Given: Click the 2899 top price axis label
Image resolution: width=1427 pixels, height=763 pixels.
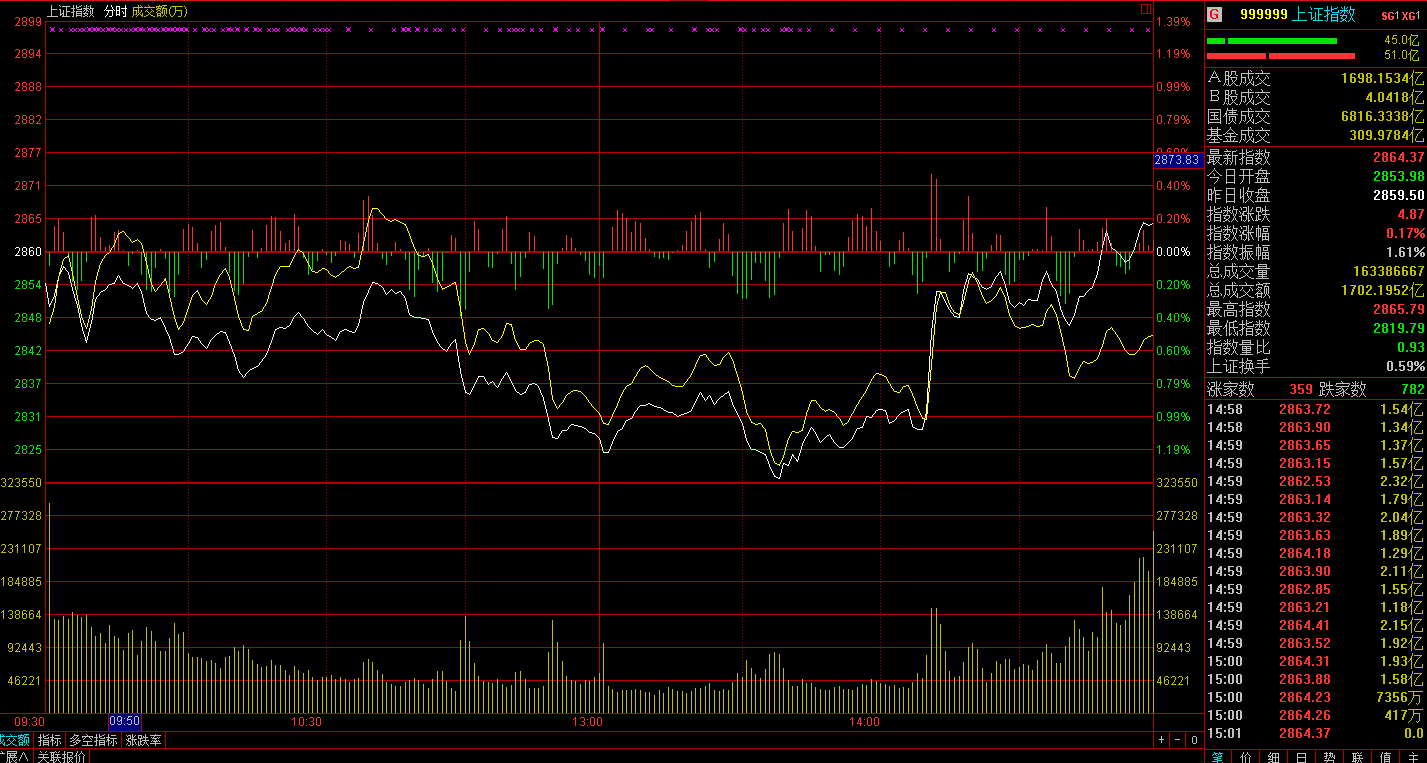Looking at the screenshot, I should (x=28, y=21).
